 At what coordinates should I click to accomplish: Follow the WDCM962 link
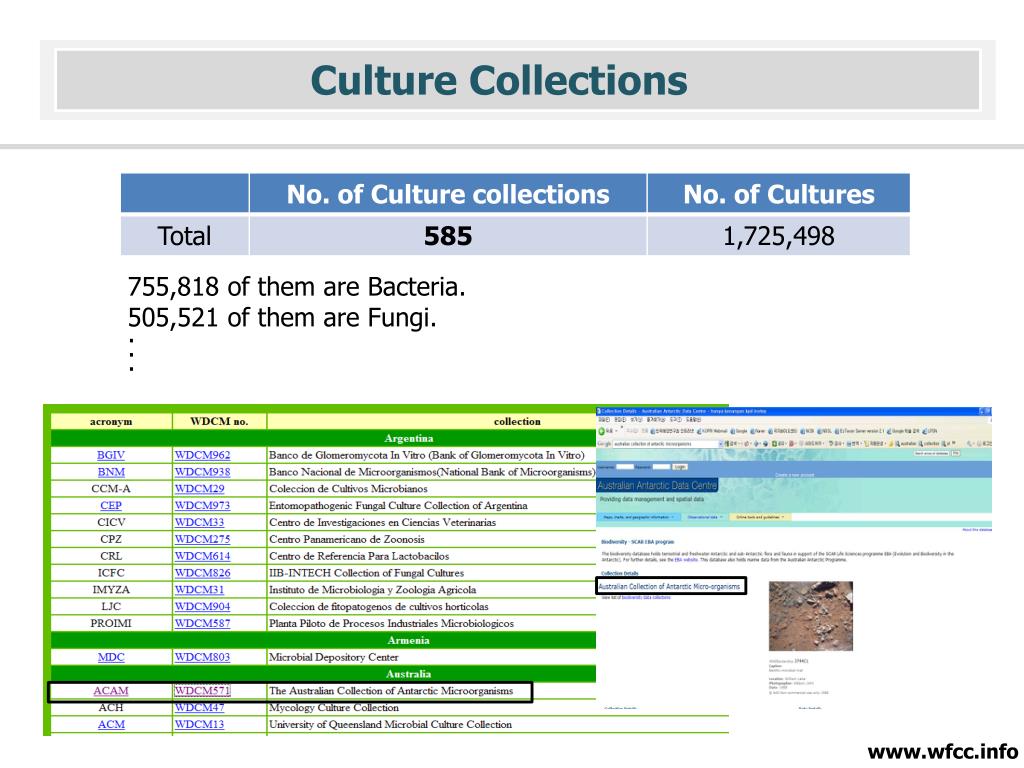[202, 455]
